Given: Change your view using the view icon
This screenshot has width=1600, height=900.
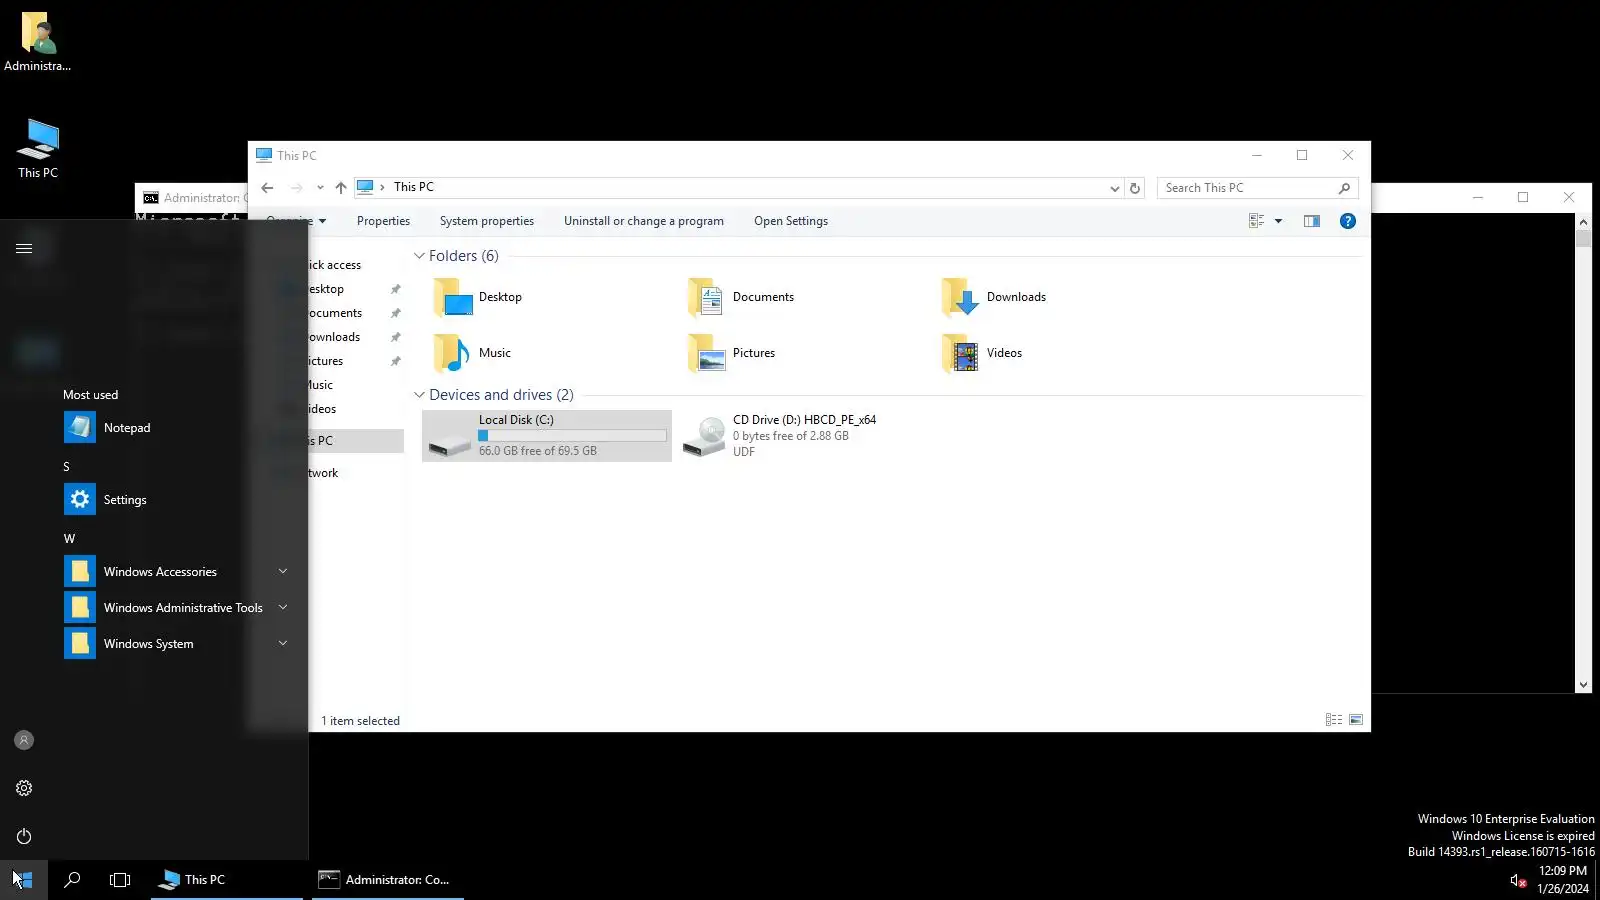Looking at the screenshot, I should point(1257,221).
